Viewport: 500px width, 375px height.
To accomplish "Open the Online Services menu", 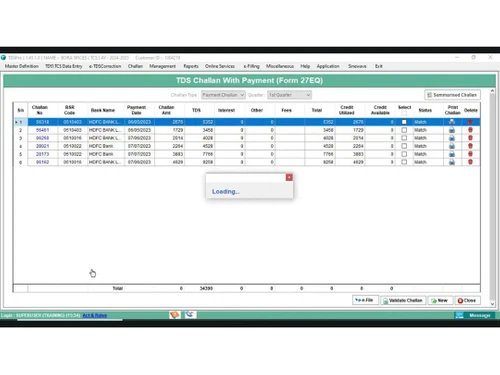I will 220,66.
